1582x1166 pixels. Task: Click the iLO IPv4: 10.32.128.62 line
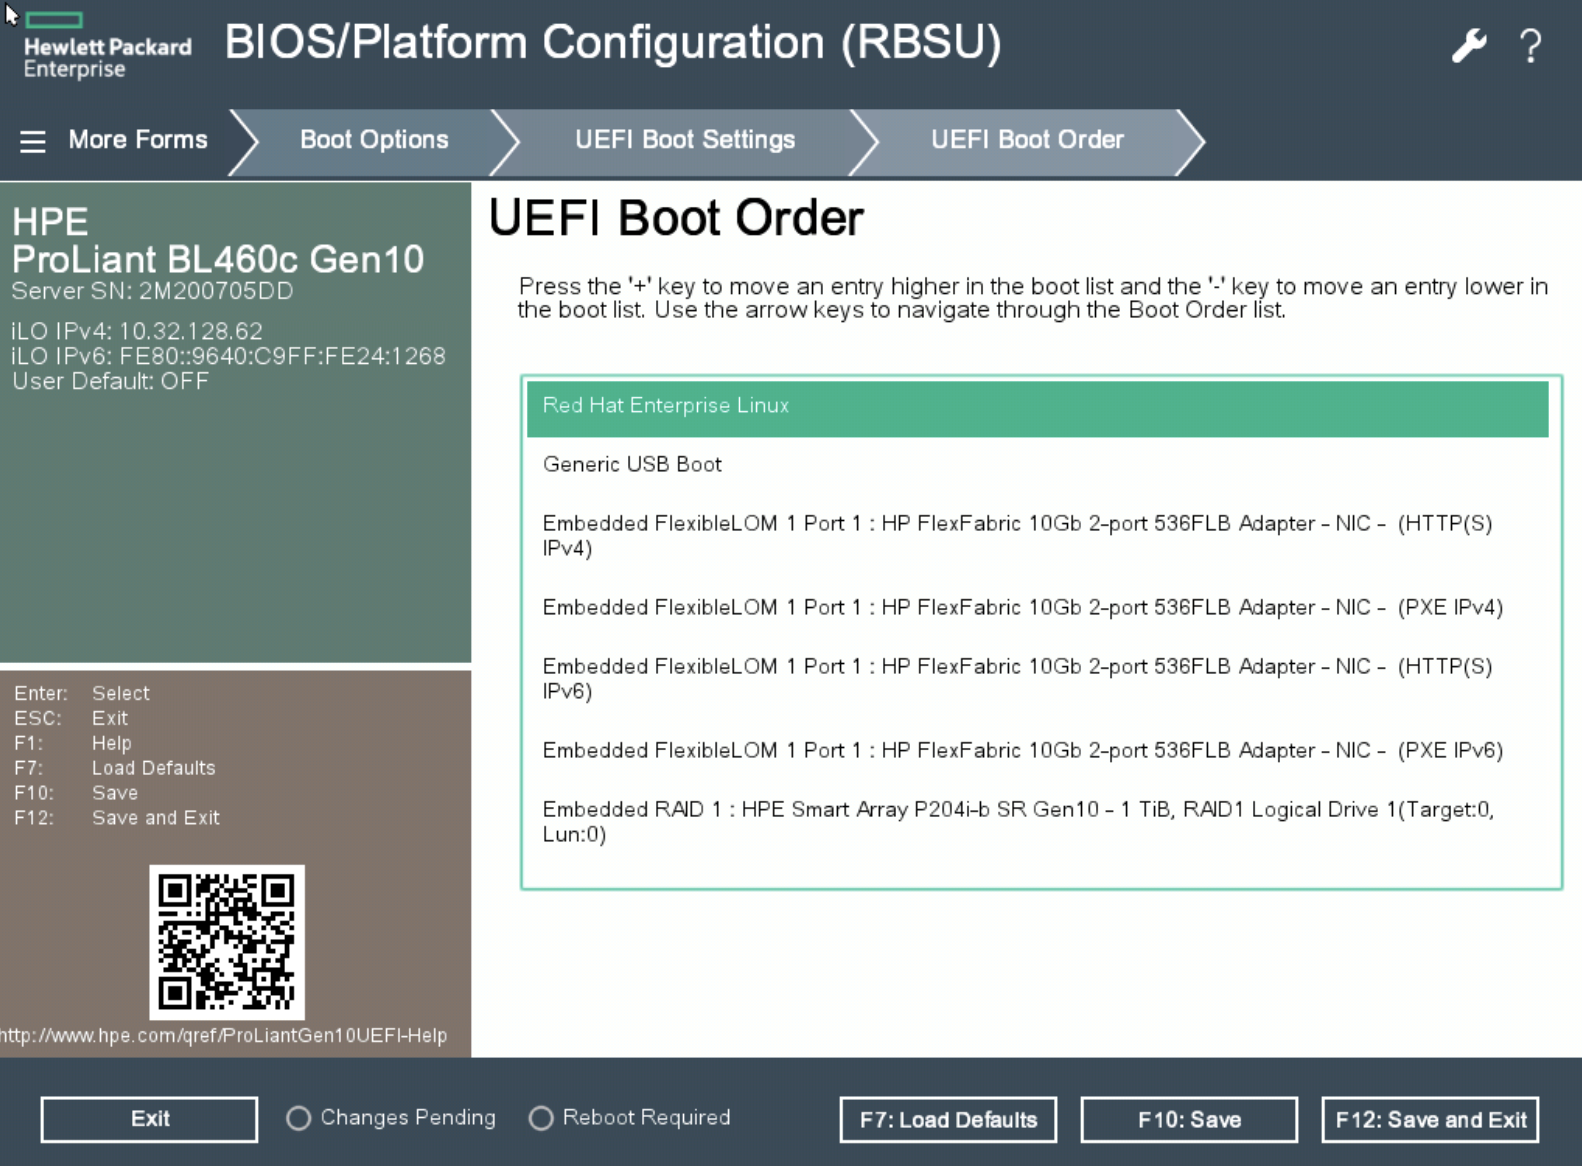click(137, 331)
